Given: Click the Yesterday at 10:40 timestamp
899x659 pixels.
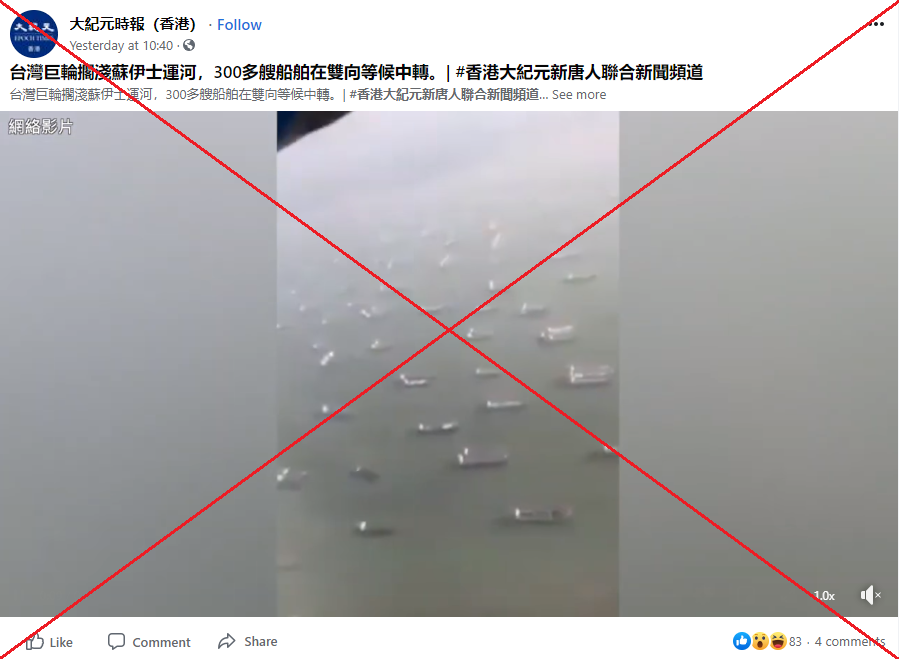Looking at the screenshot, I should tap(121, 45).
